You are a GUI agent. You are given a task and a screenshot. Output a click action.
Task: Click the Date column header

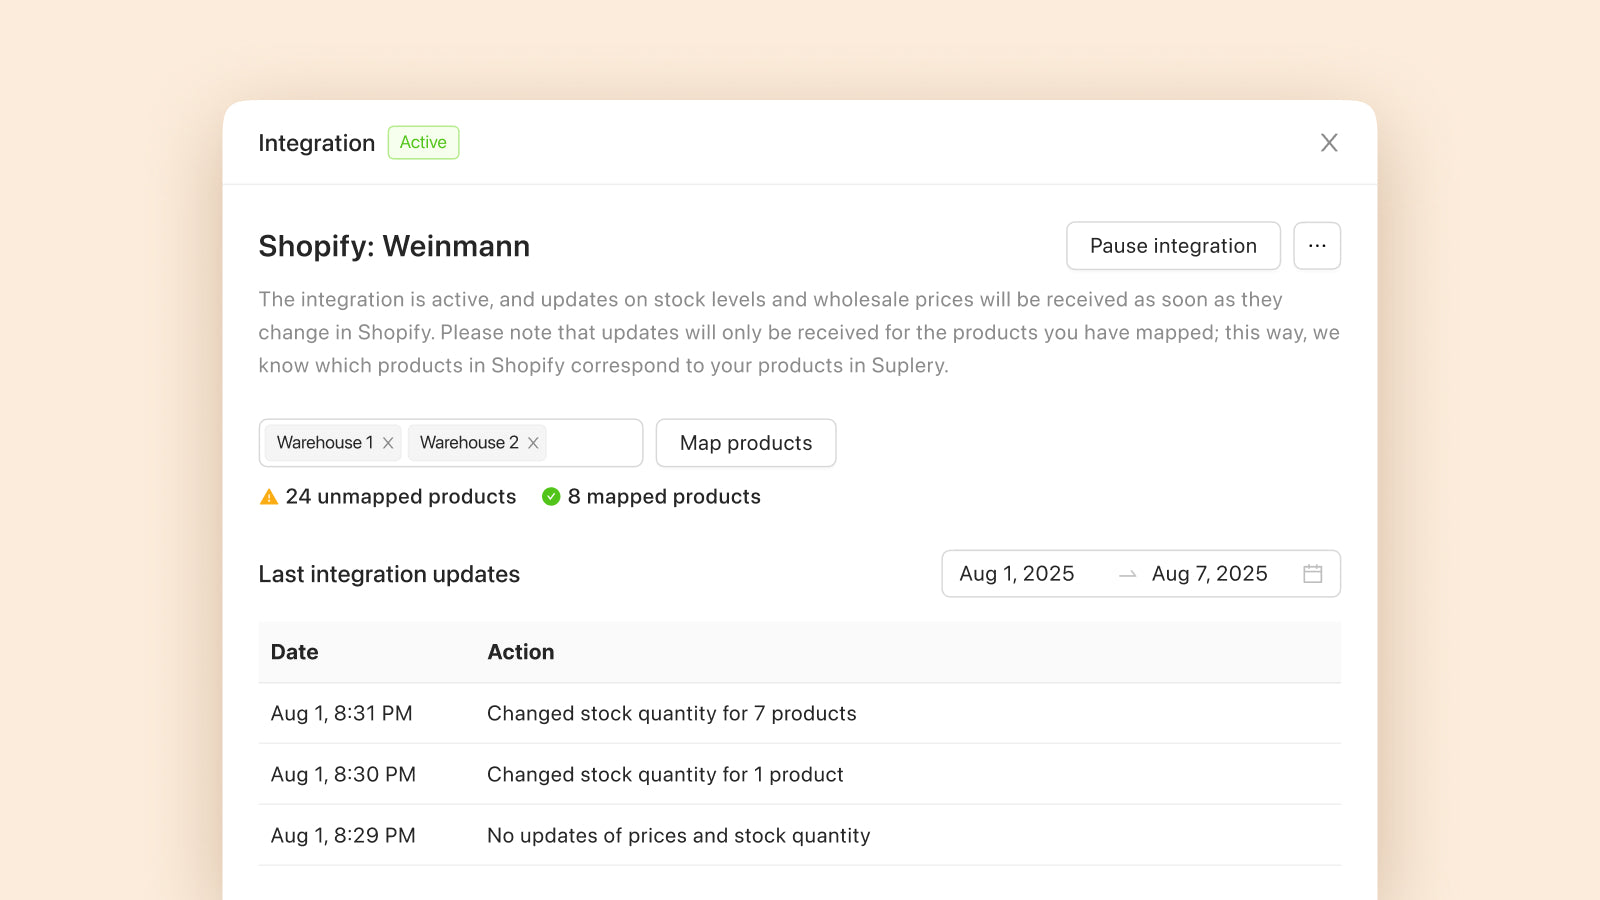point(295,652)
